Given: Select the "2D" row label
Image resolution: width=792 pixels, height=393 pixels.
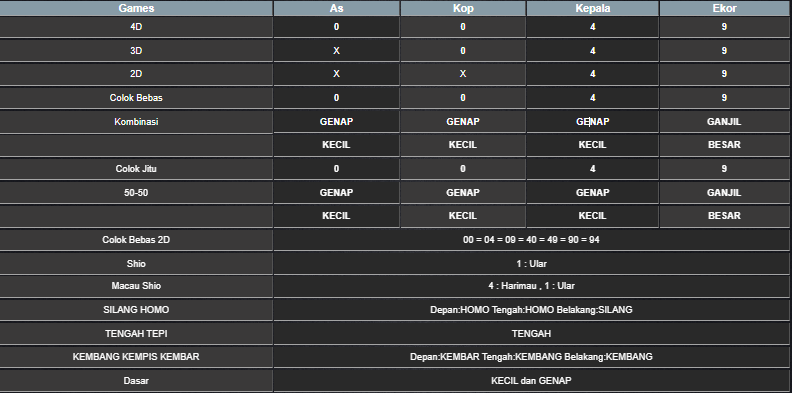Looking at the screenshot, I should click(x=136, y=74).
